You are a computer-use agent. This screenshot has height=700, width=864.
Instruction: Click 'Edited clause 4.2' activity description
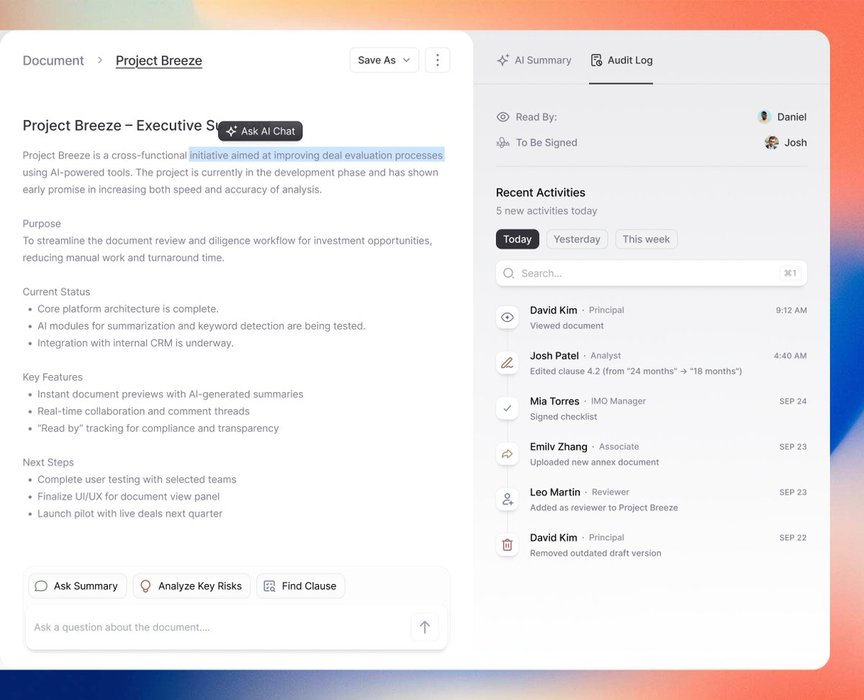(x=636, y=371)
